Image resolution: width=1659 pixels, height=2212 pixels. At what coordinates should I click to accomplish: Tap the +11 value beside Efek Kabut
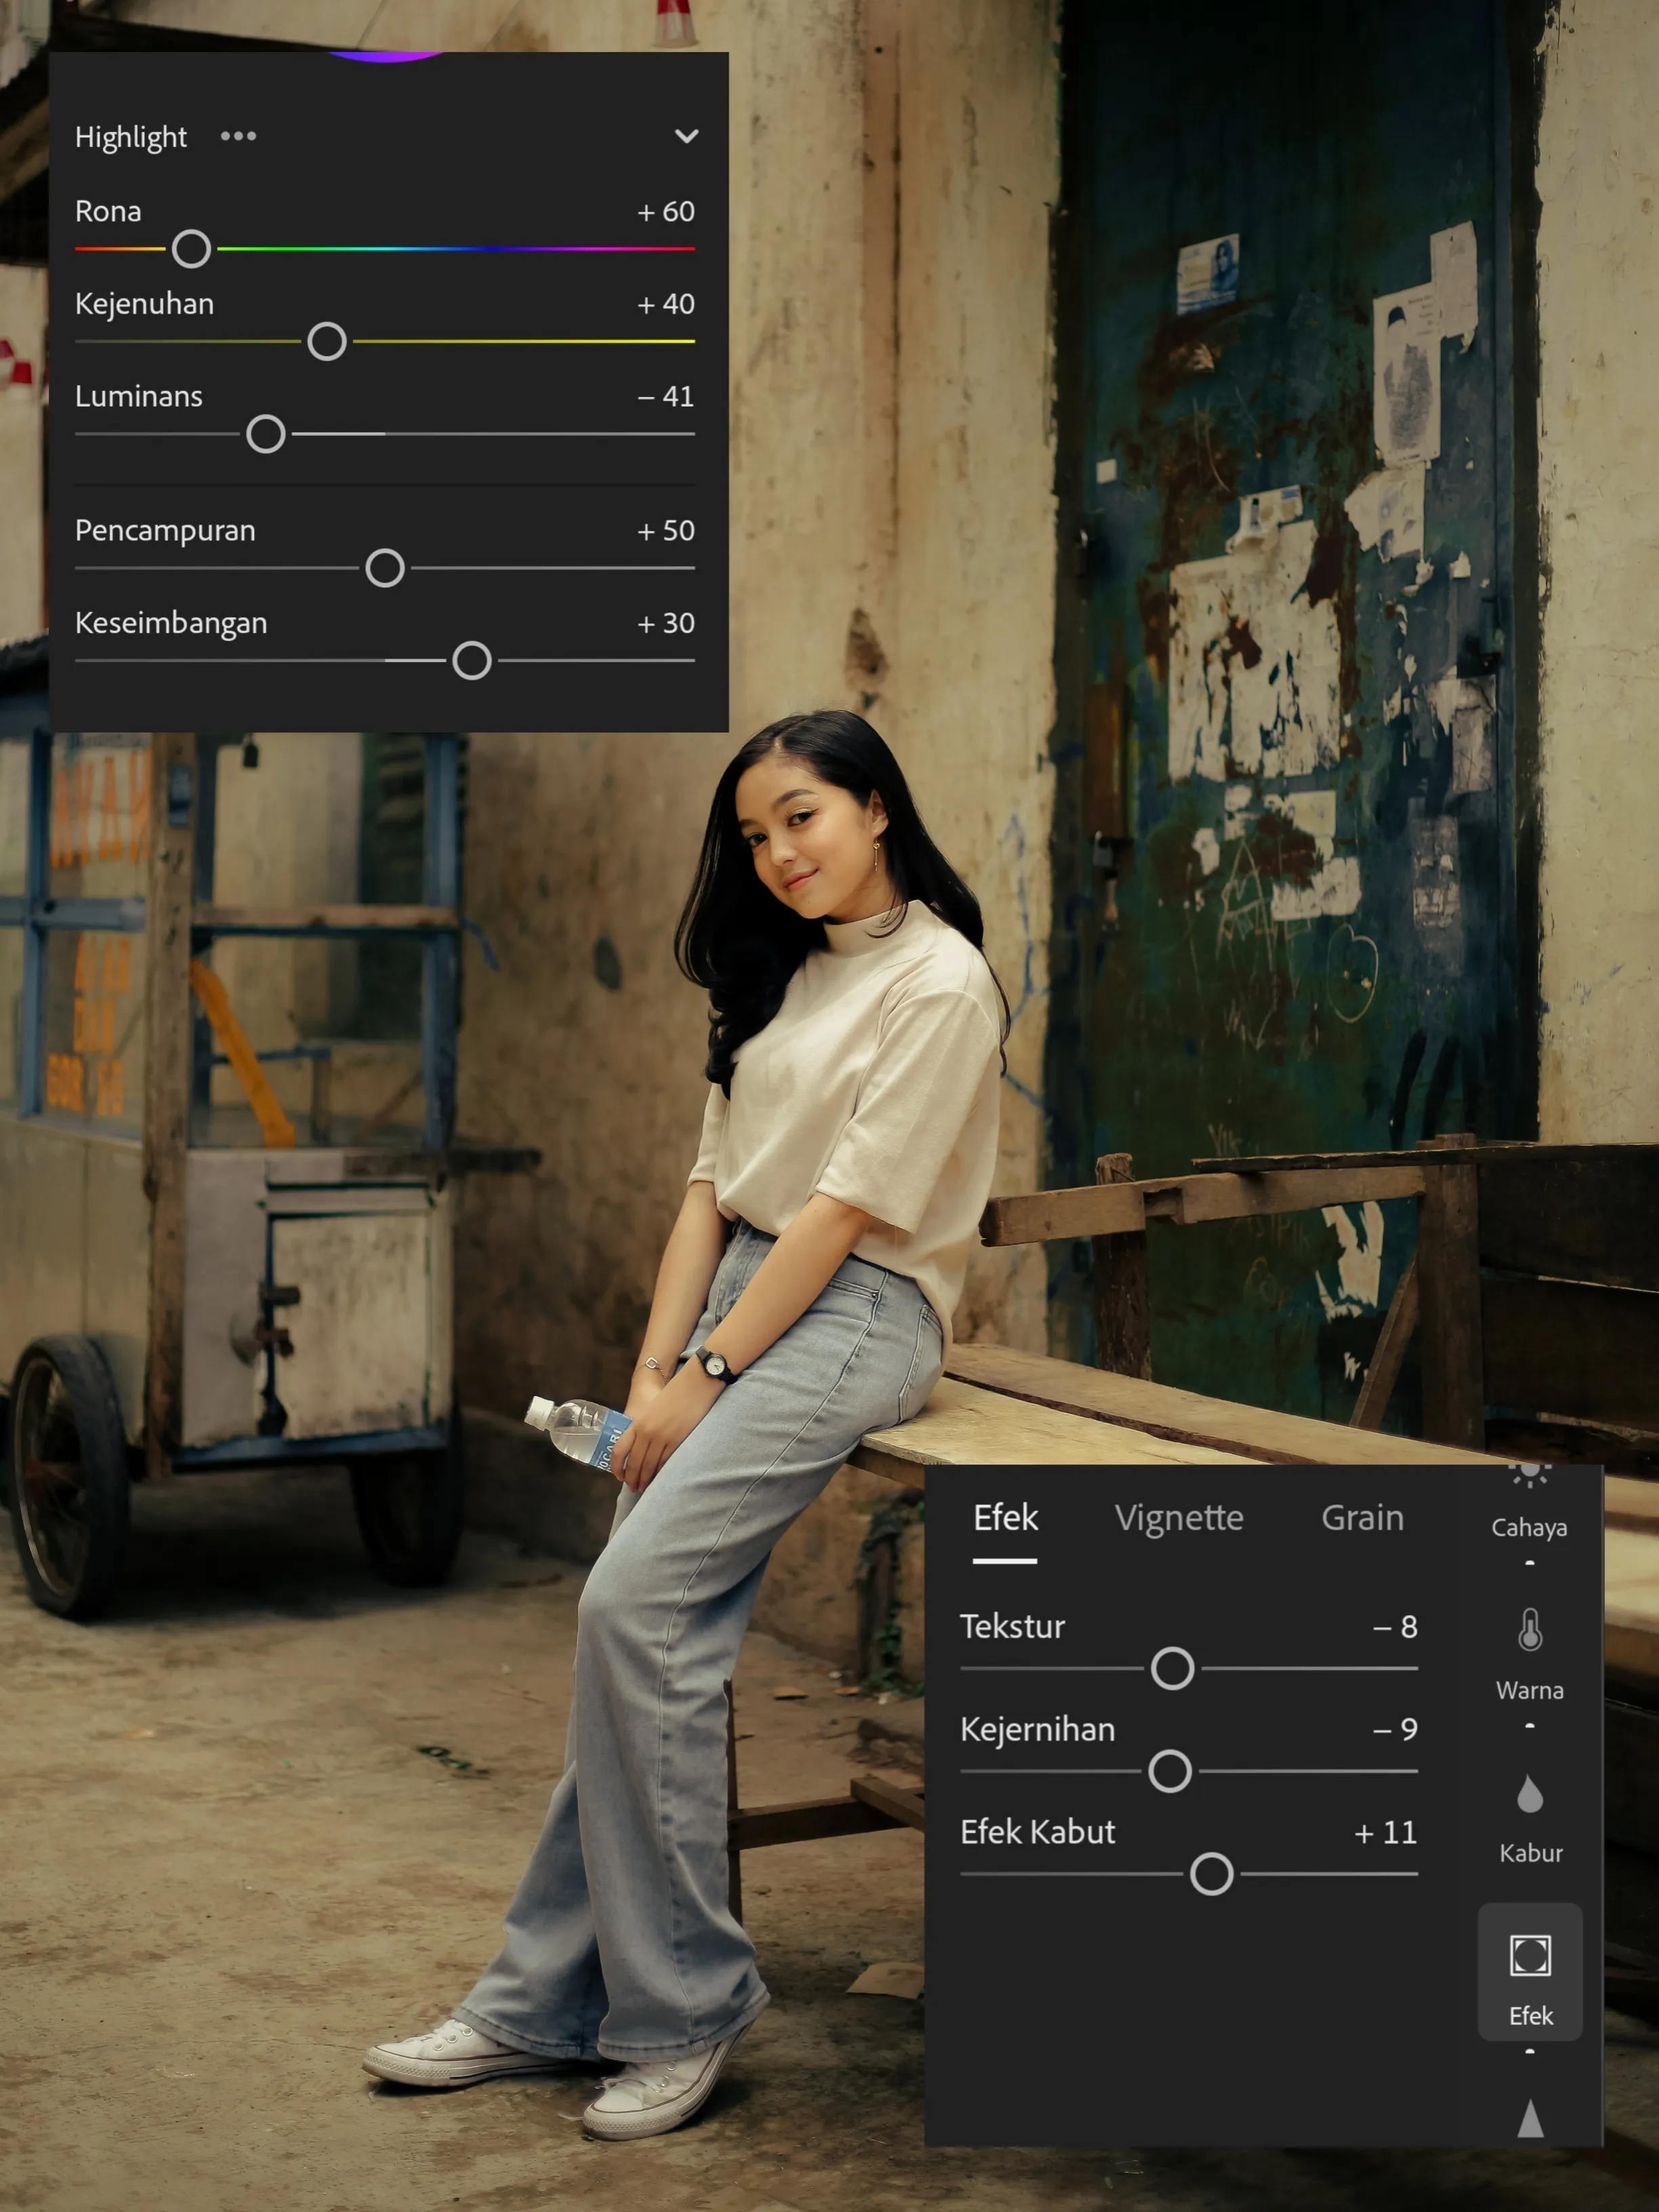(x=1385, y=1833)
